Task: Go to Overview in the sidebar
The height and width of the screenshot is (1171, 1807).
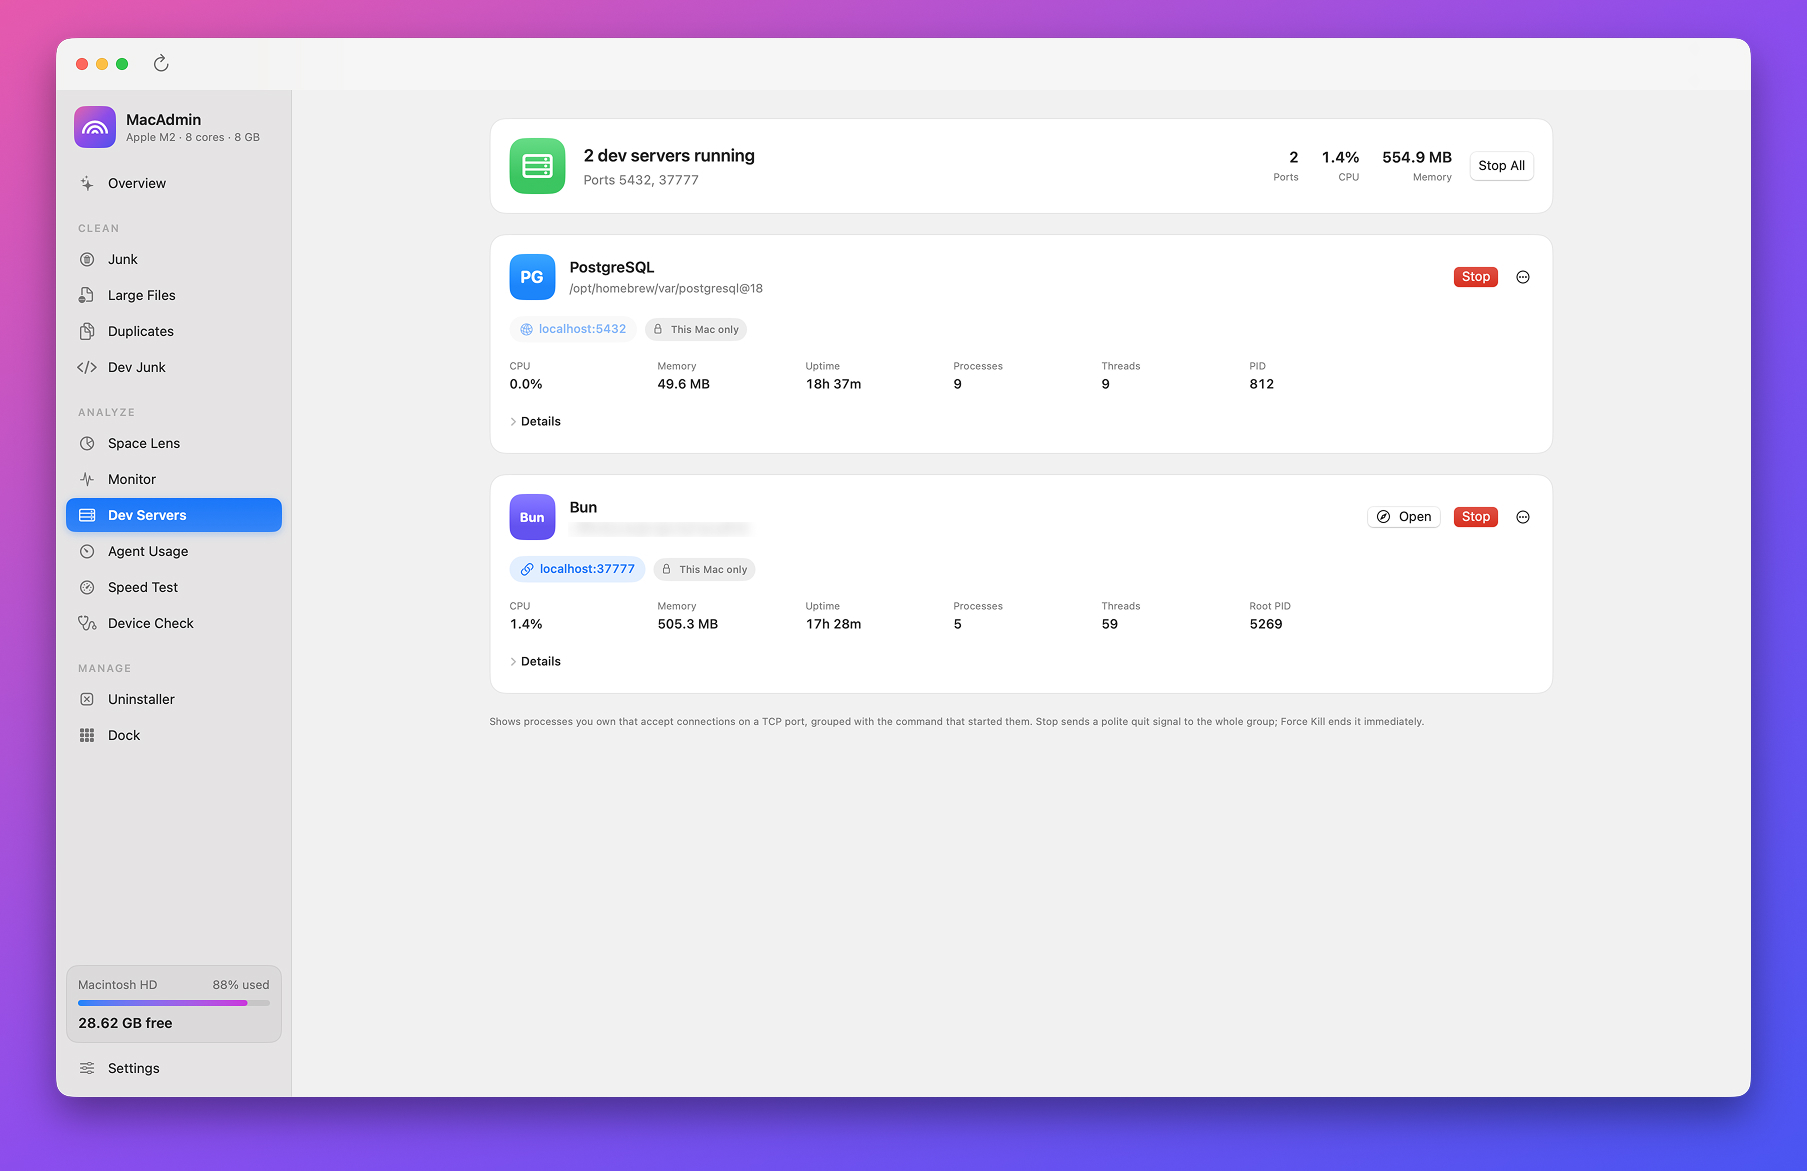Action: point(174,183)
